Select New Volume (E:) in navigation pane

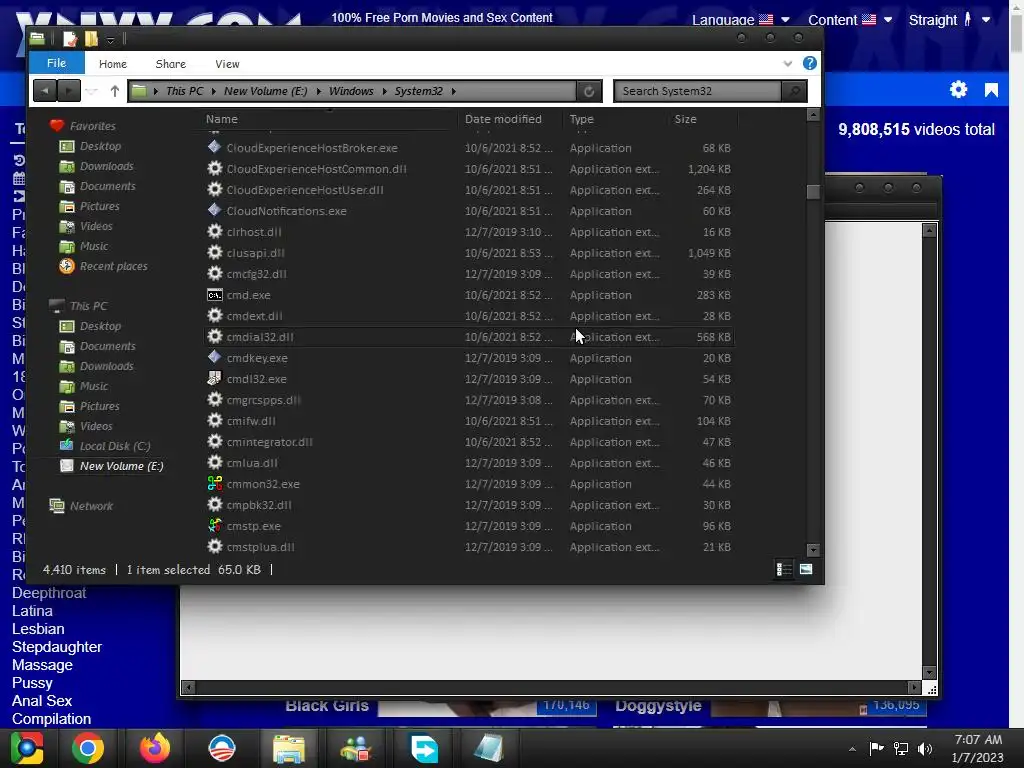(121, 466)
